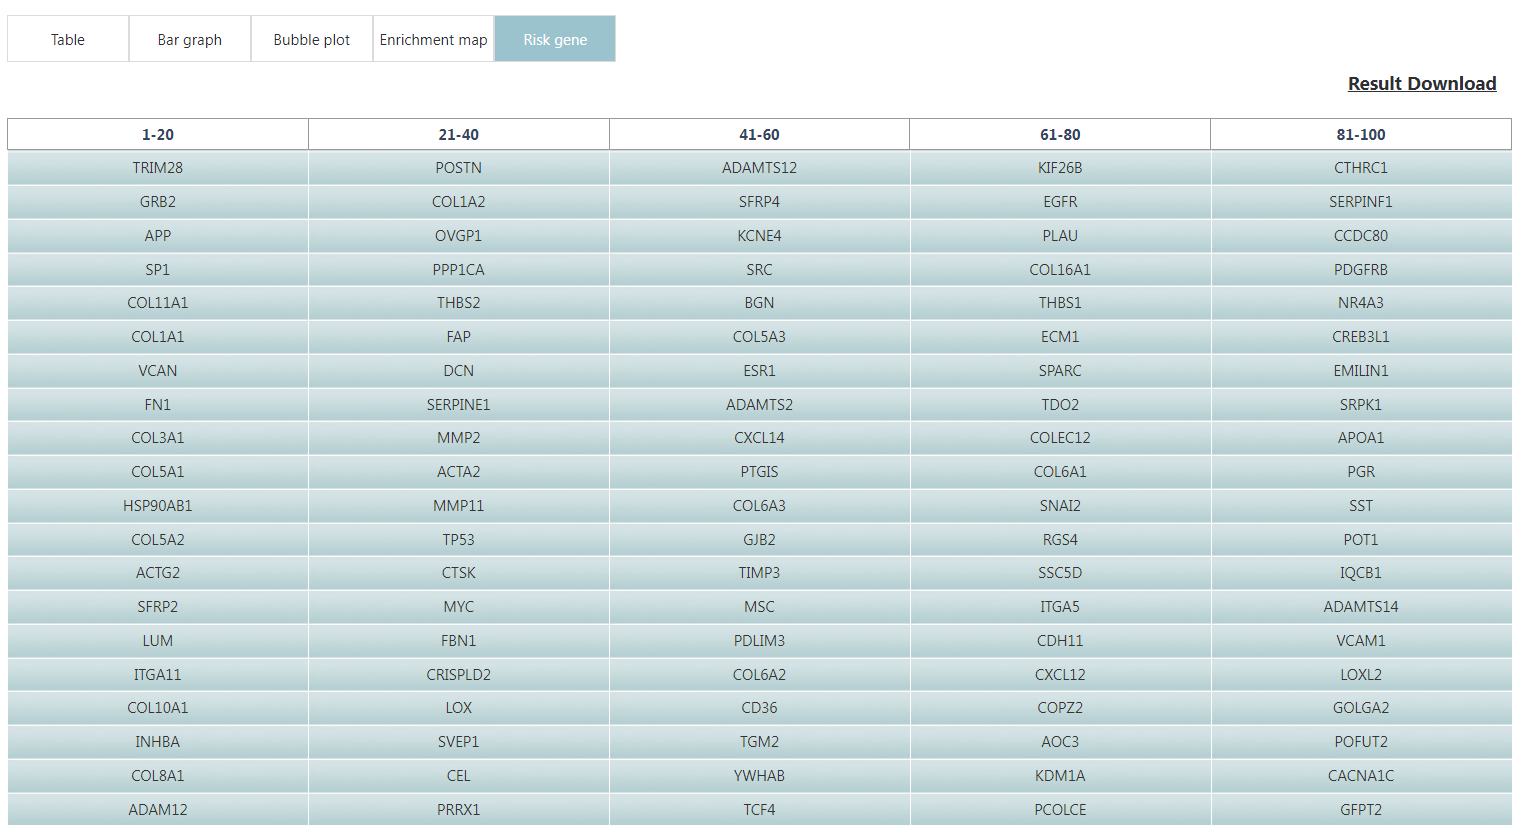Click the TP53 gene cell

coord(459,540)
